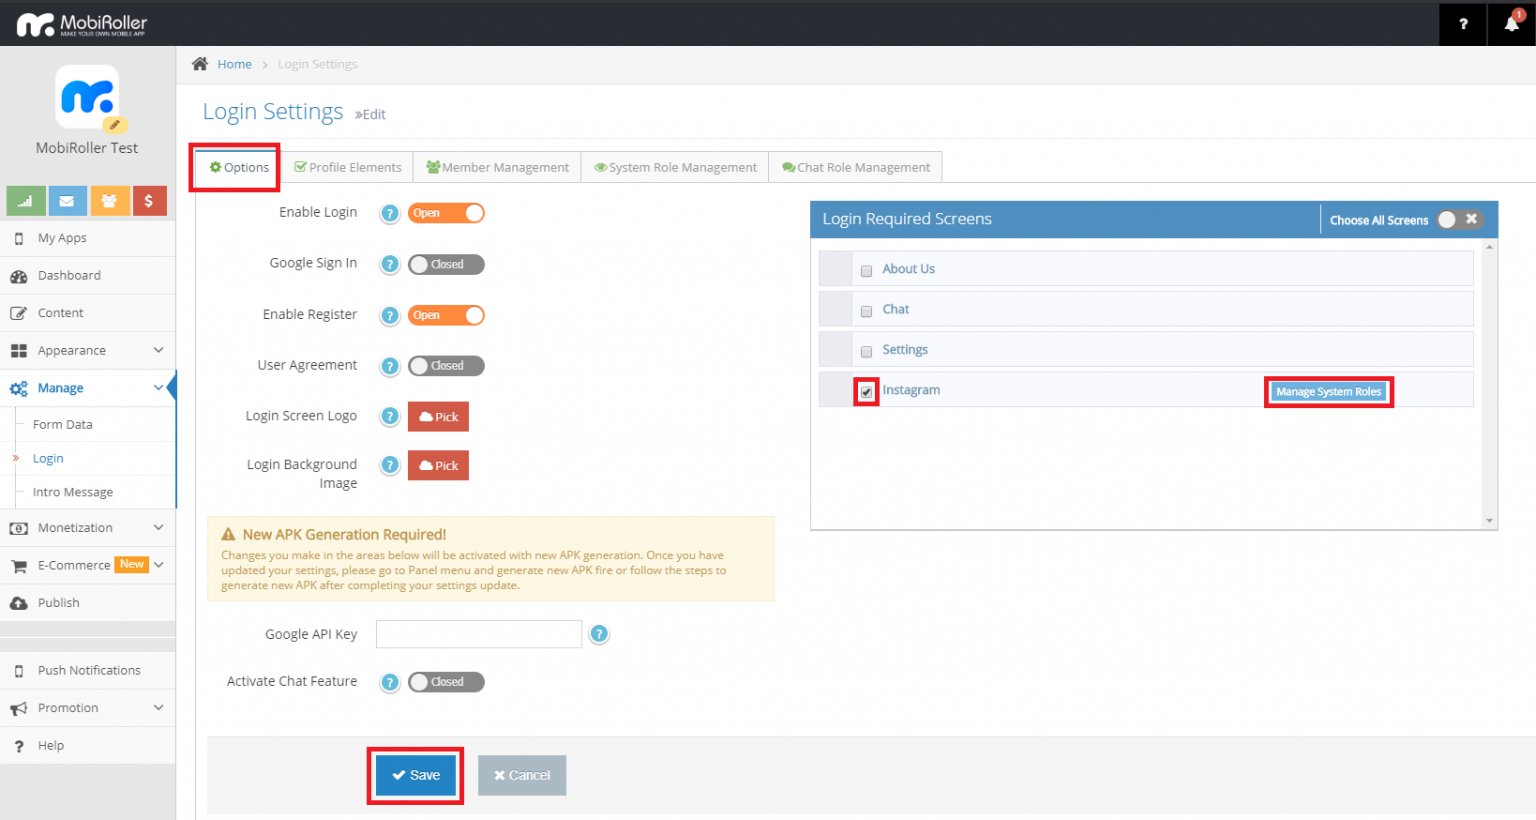Screen dimensions: 1536x820
Task: Open the Enable Login help tooltip icon
Action: (x=390, y=213)
